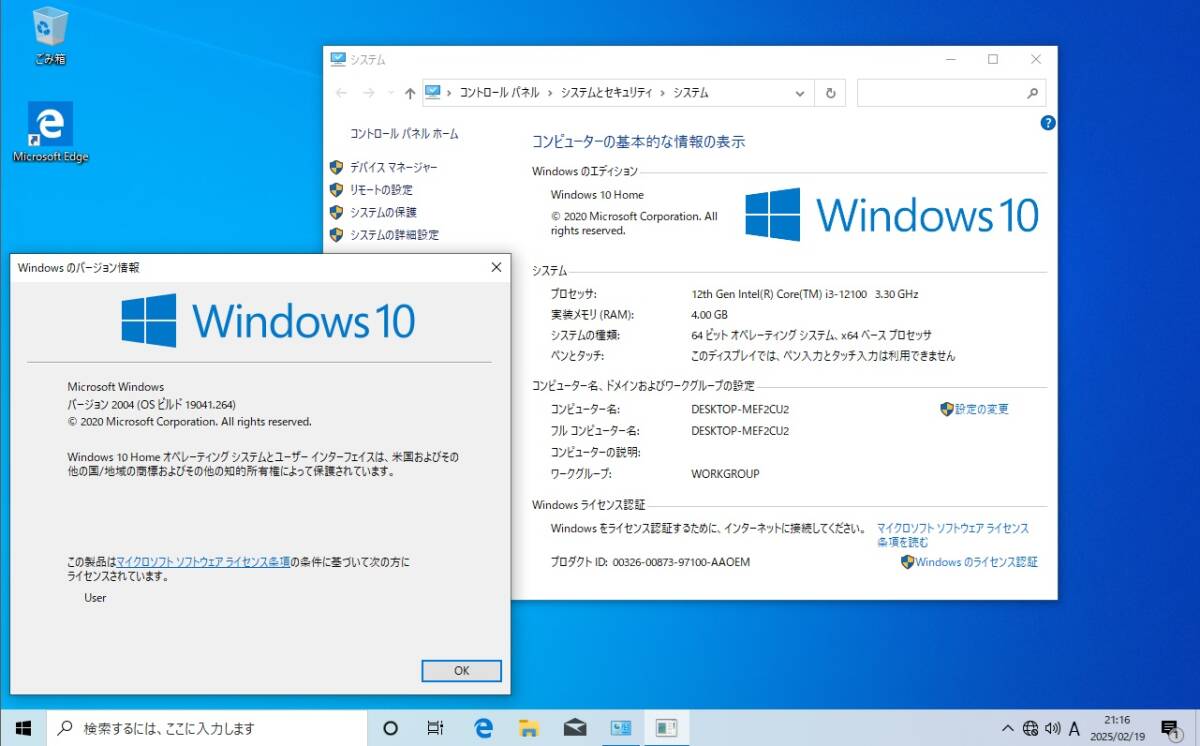This screenshot has width=1200, height=746.
Task: Expand chevron after コントロール パネル breadcrumb
Action: (550, 93)
